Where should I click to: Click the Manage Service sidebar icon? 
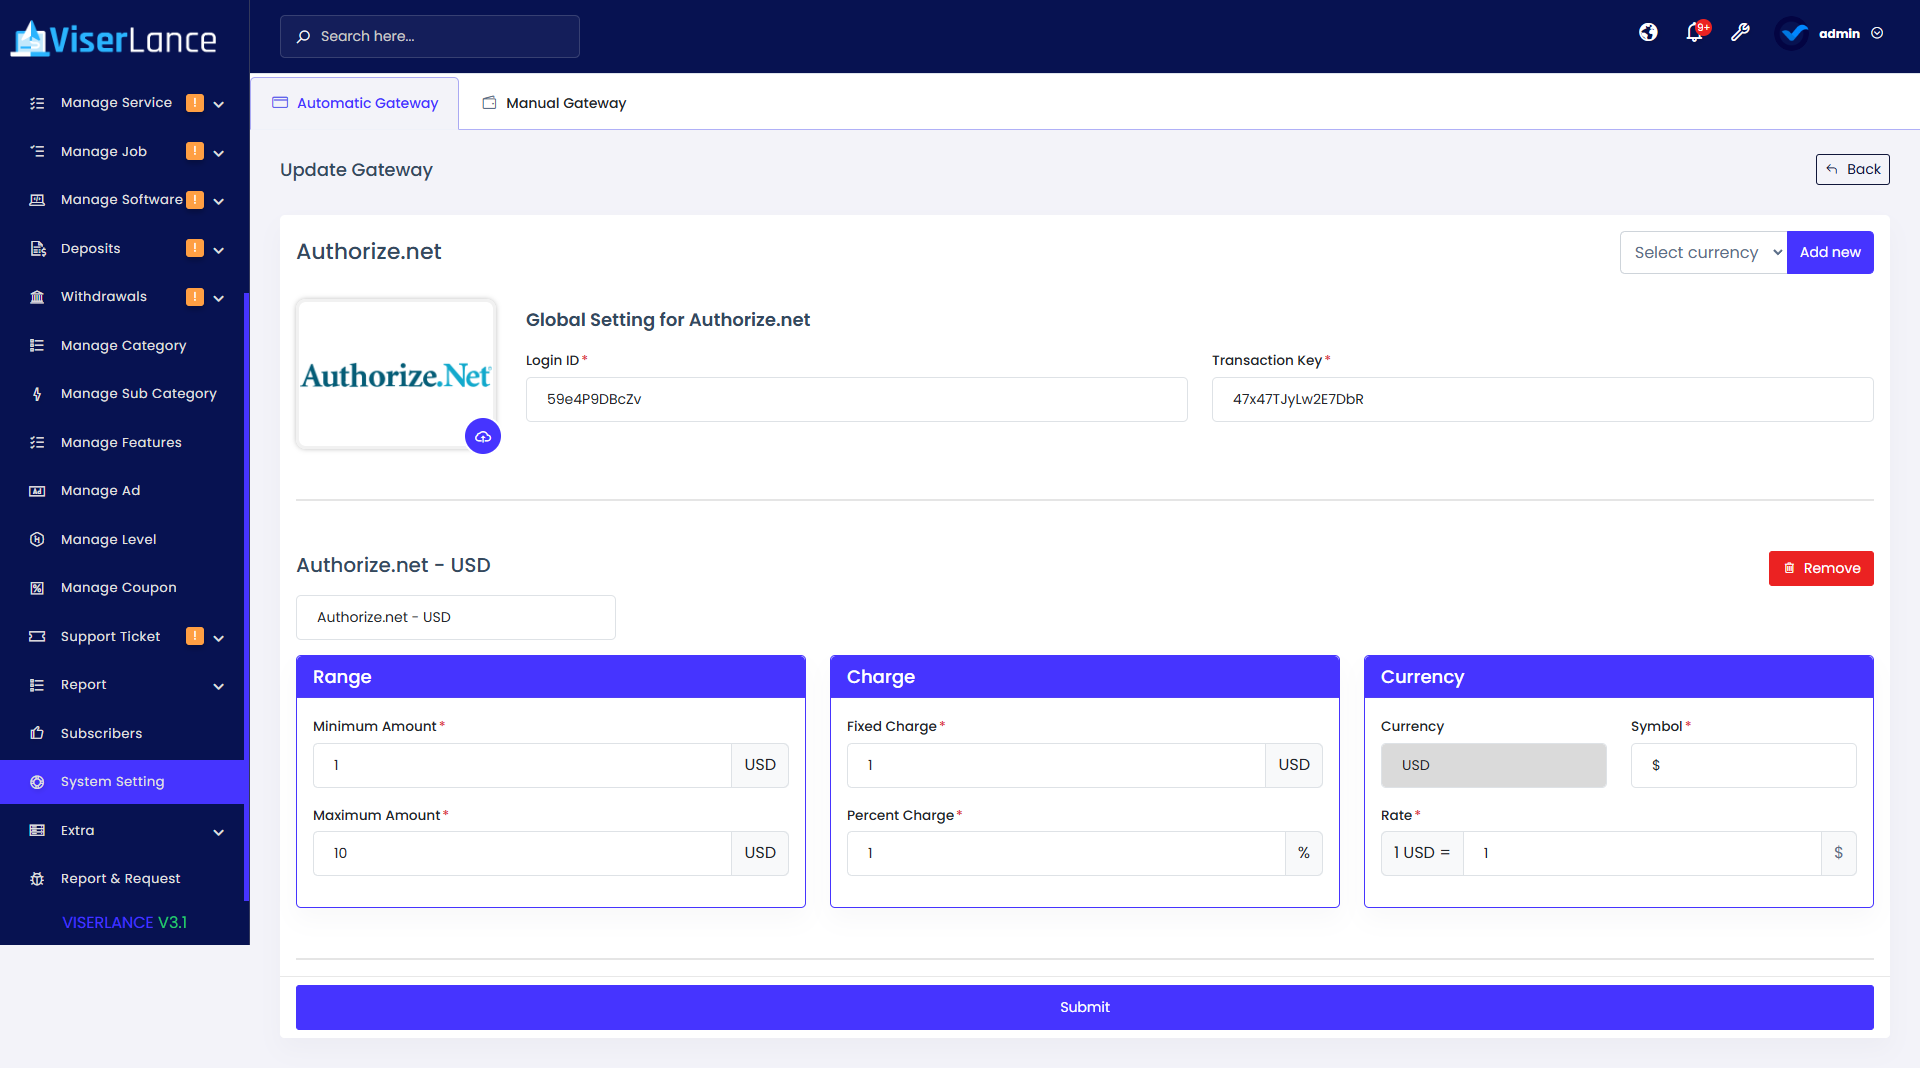pyautogui.click(x=37, y=103)
